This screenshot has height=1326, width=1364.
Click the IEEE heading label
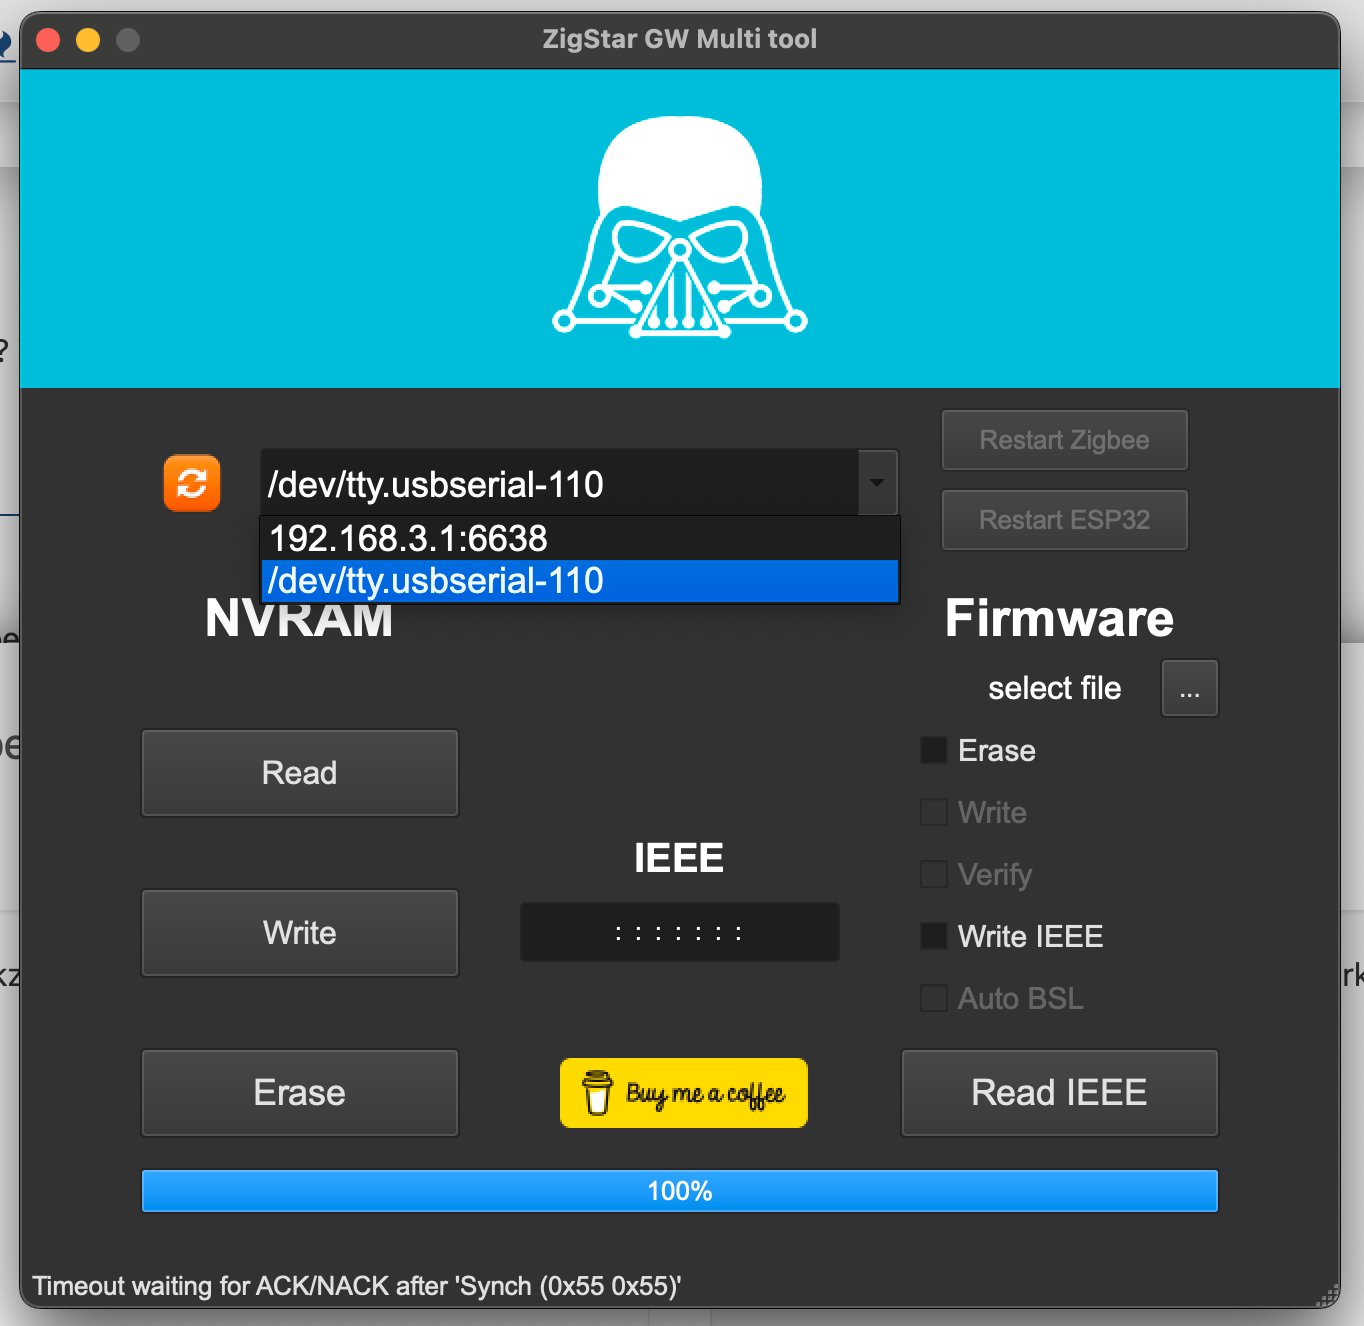click(679, 858)
